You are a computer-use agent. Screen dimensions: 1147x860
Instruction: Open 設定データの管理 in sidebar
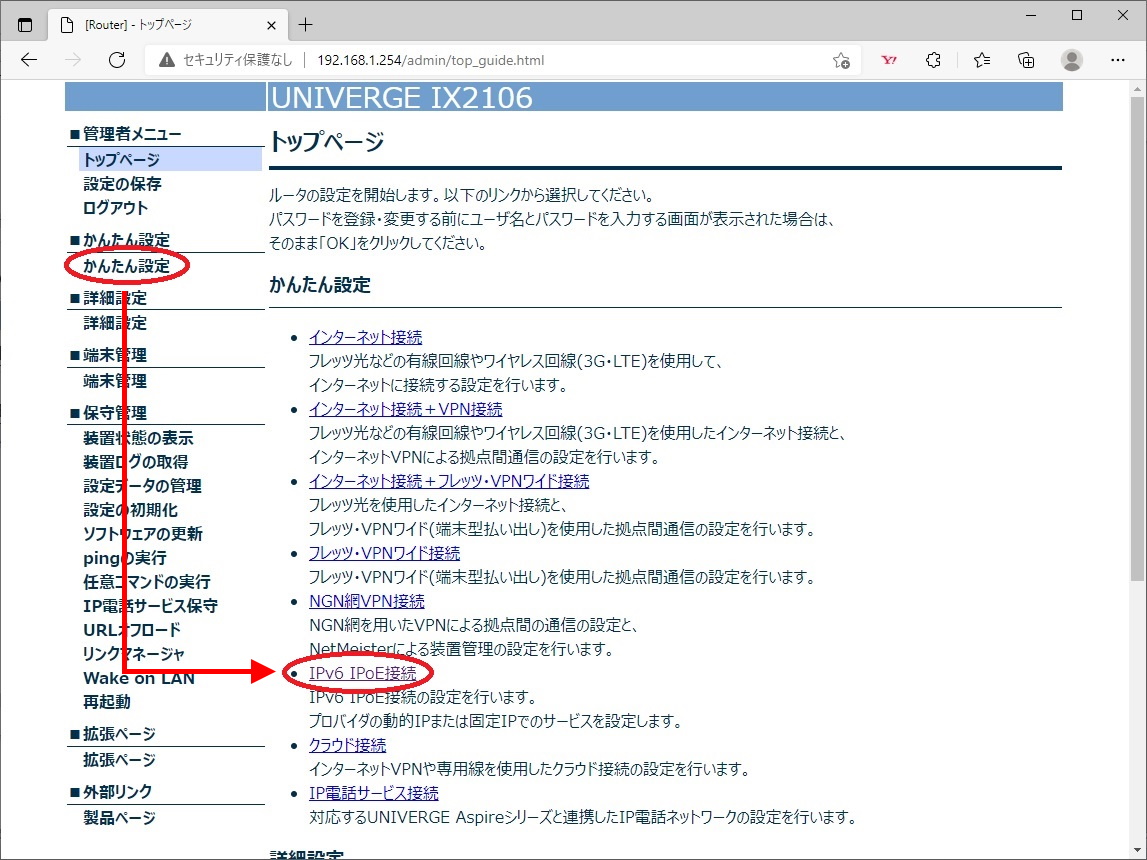click(x=142, y=486)
